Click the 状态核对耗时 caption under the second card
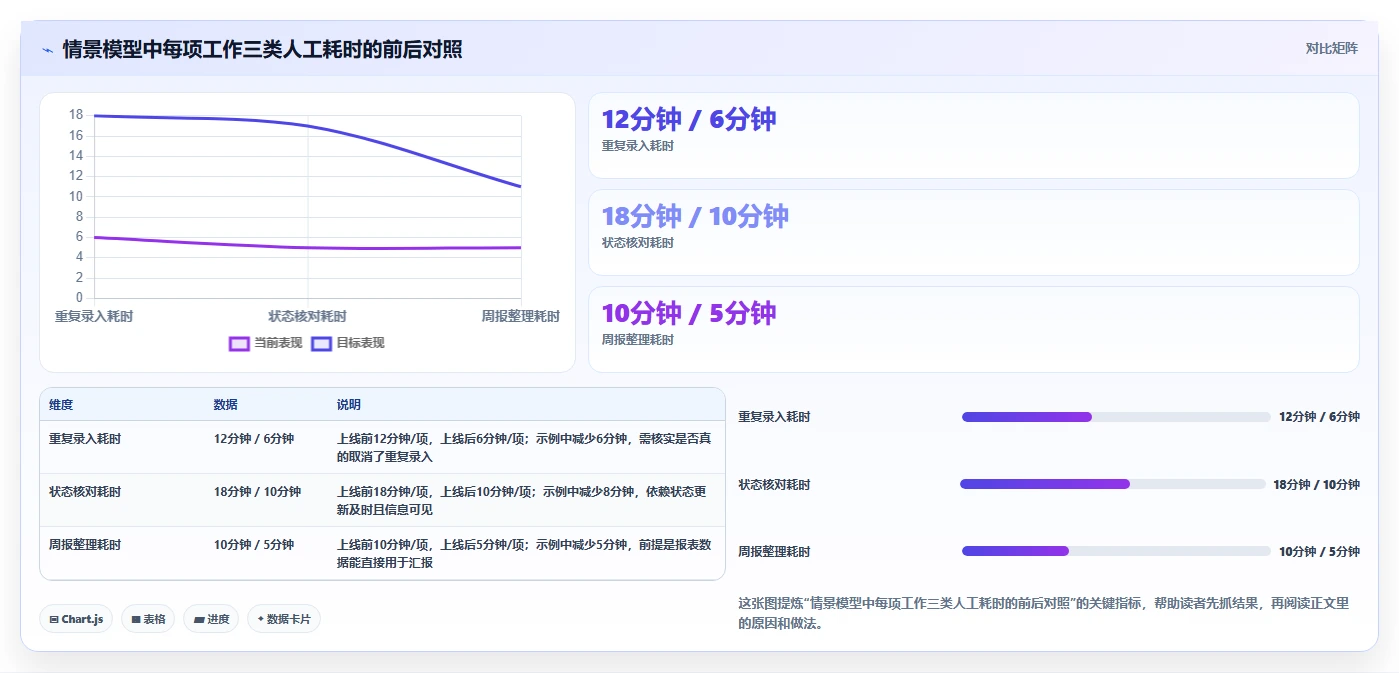Screen dimensions: 1399x673 tap(638, 243)
